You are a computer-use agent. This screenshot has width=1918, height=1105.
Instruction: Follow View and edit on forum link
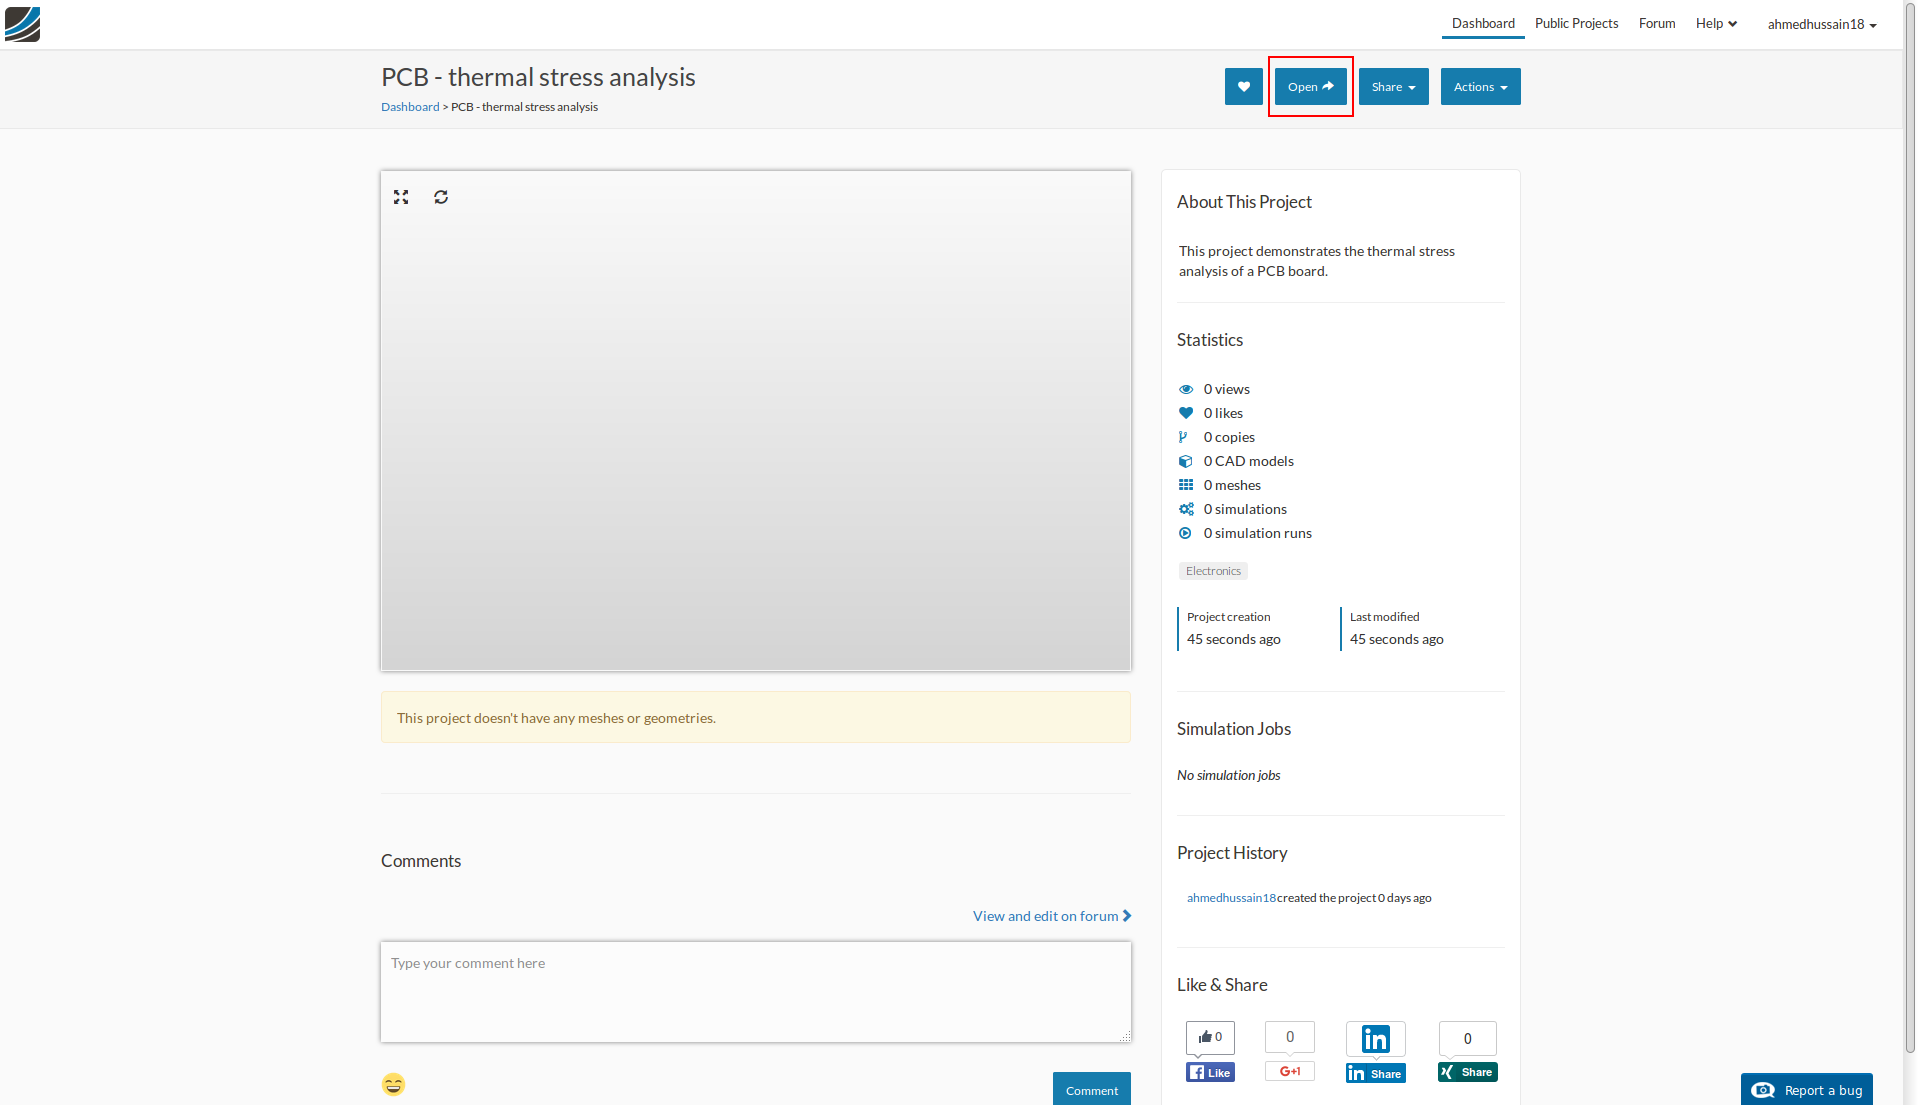(1052, 916)
